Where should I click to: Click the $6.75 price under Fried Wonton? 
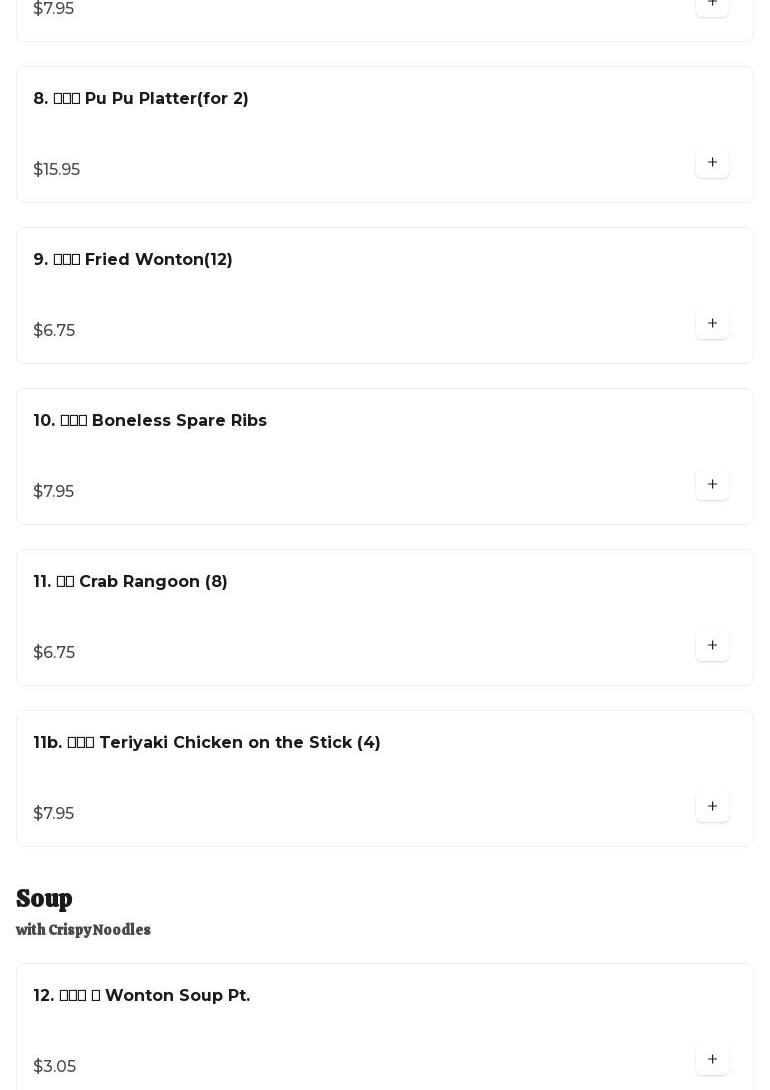coord(54,330)
